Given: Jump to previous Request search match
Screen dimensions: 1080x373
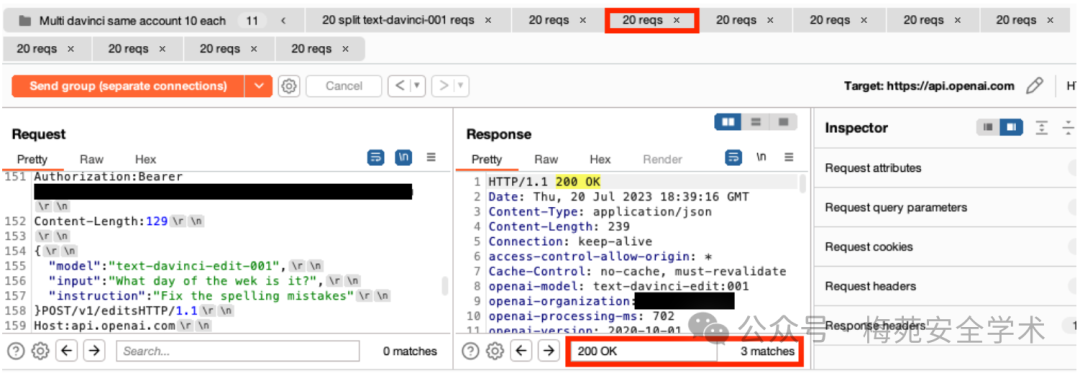Looking at the screenshot, I should point(66,351).
